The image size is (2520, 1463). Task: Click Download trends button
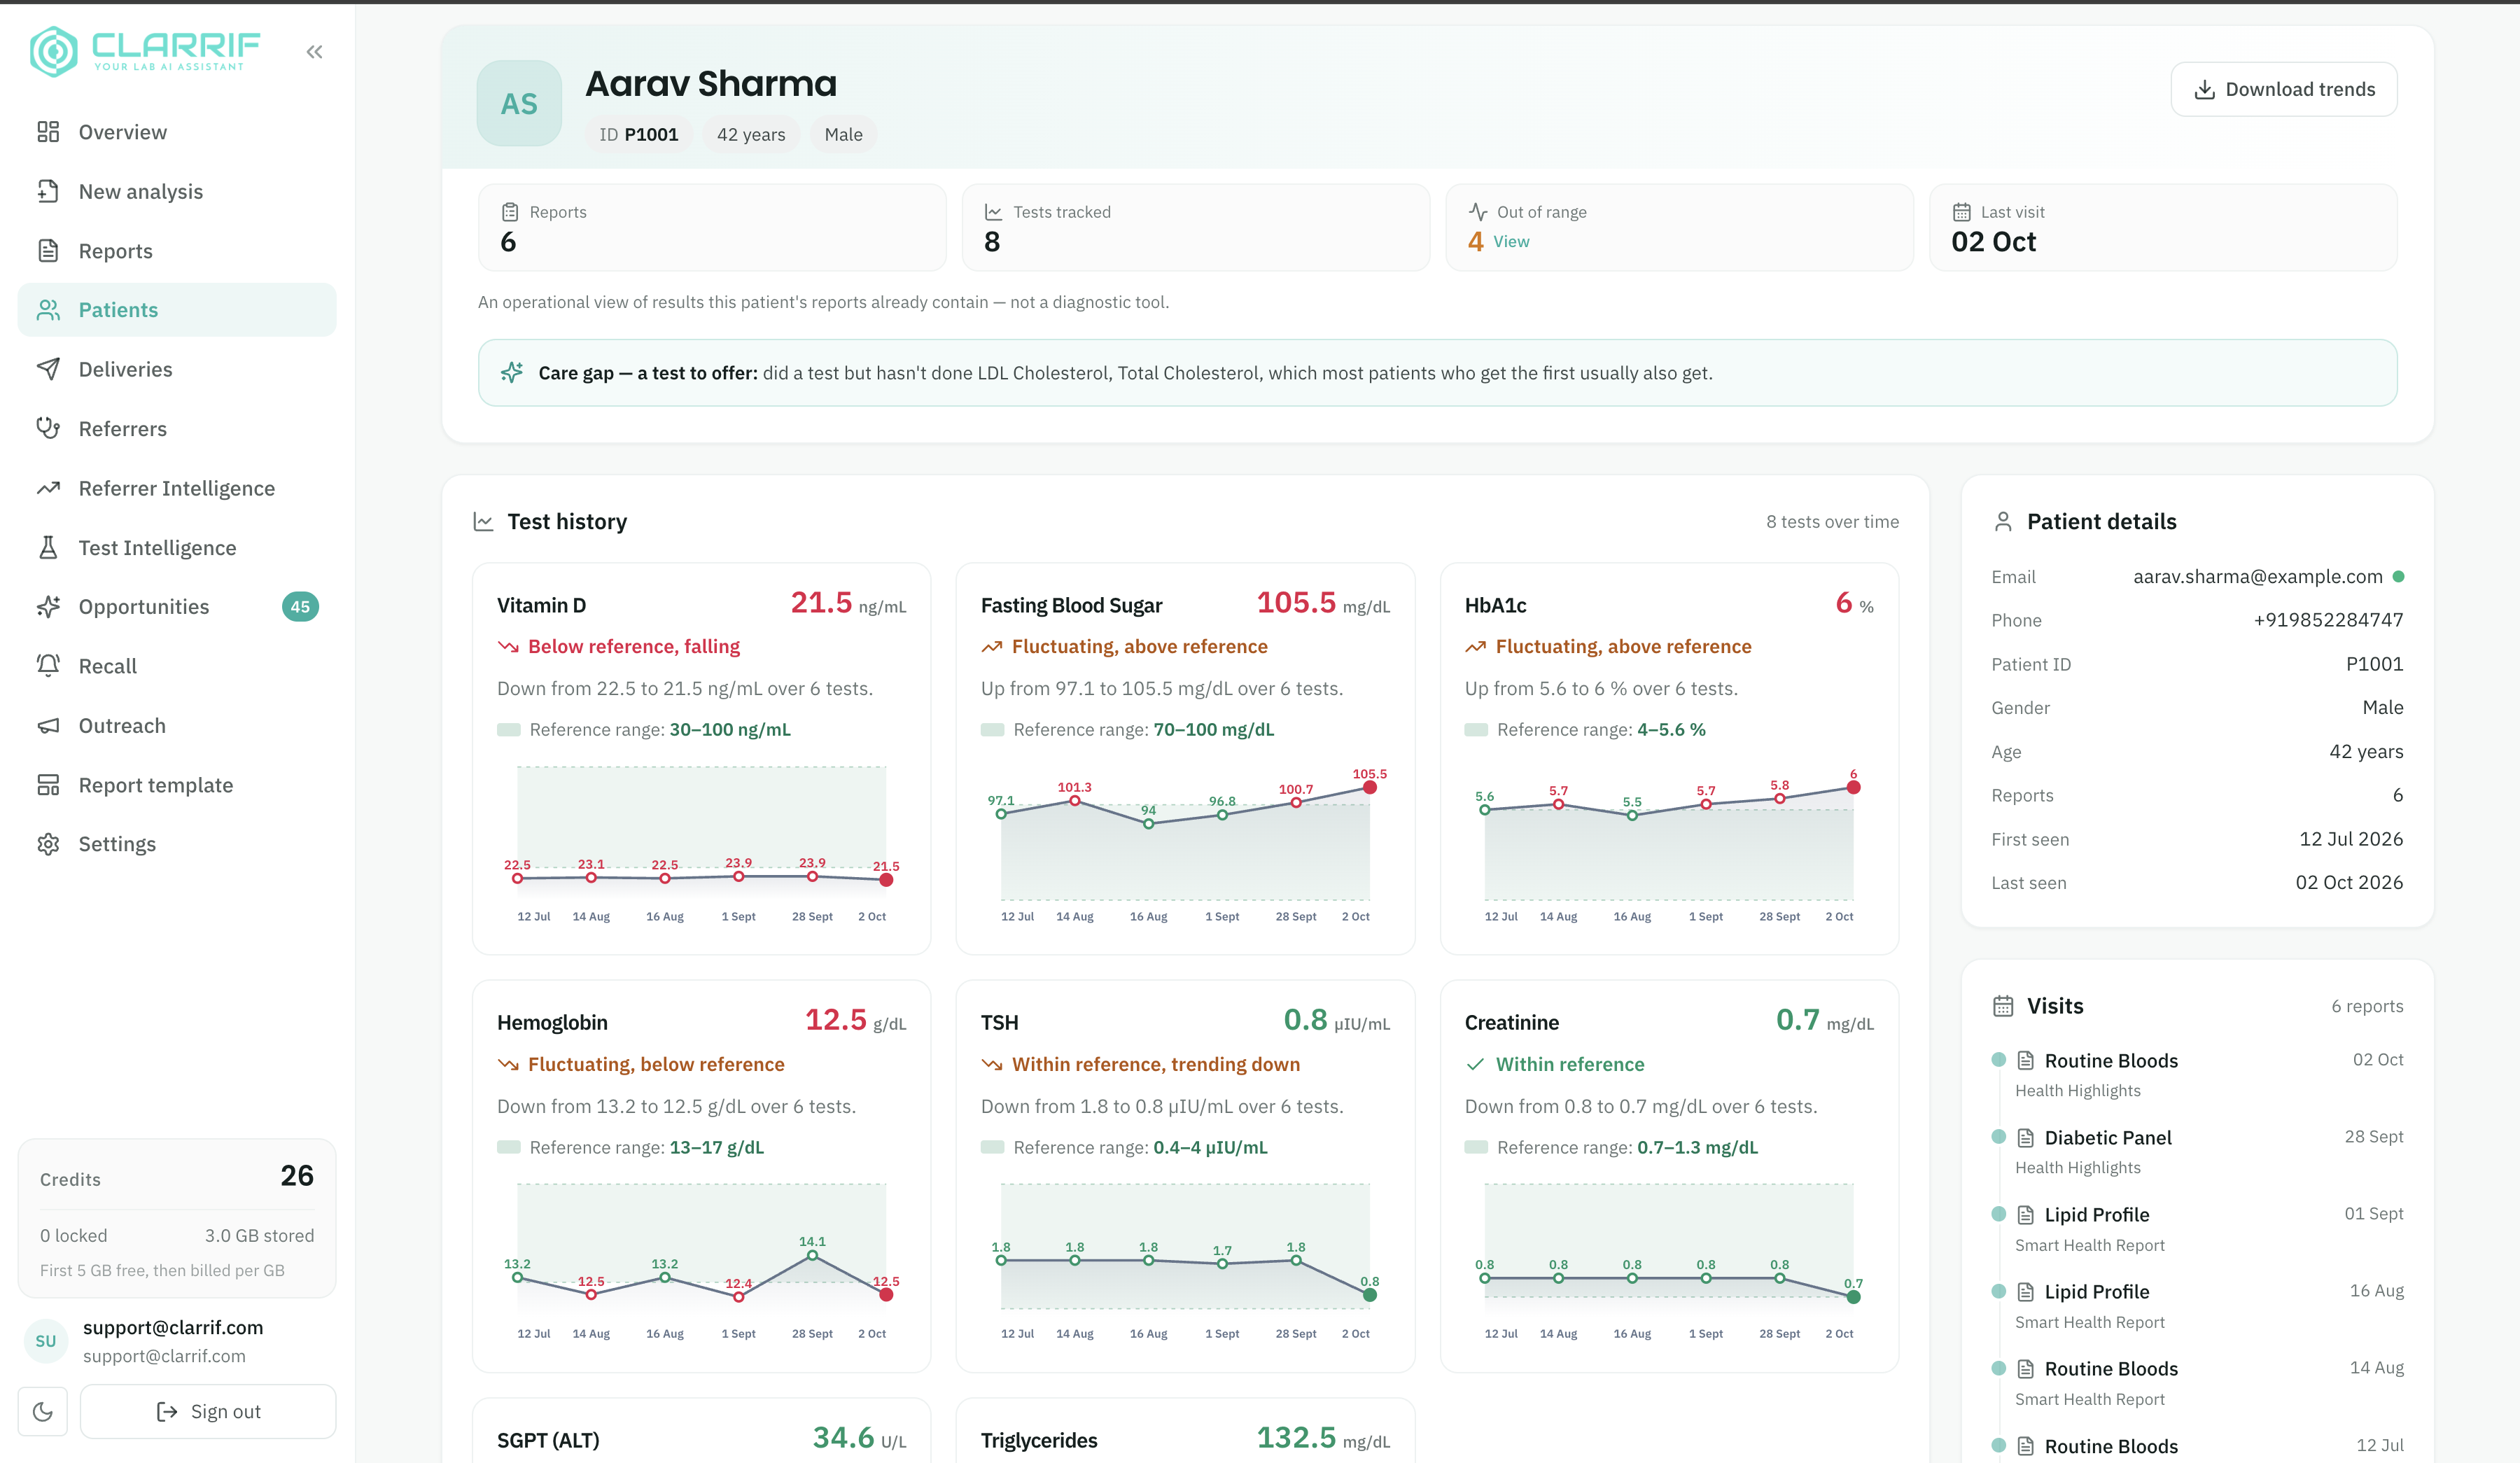coord(2284,89)
